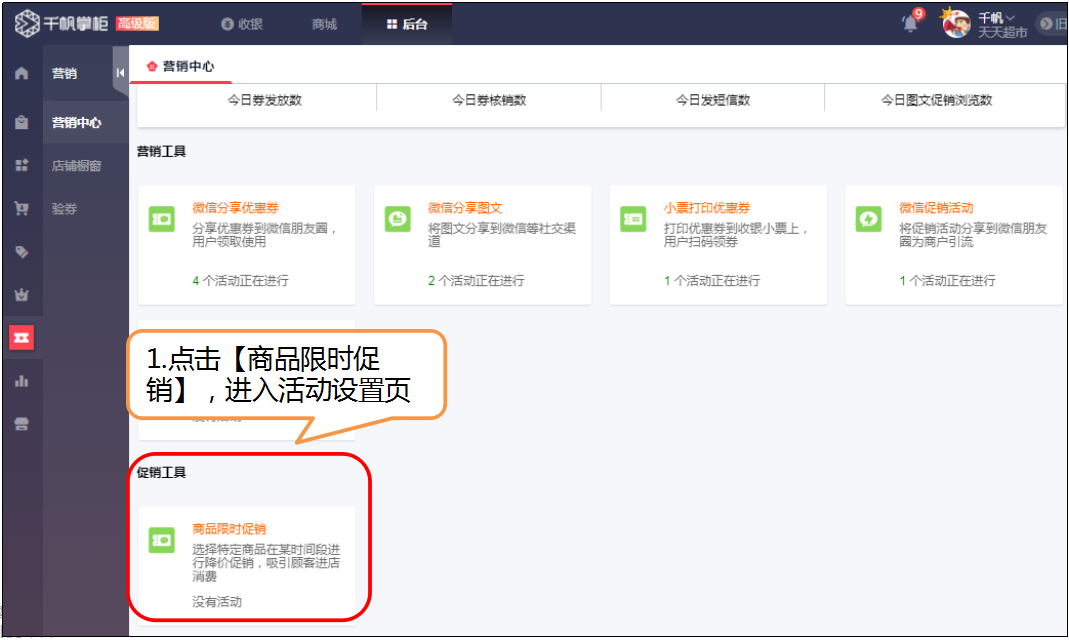The image size is (1069, 640).
Task: Select the home icon in the left sidebar
Action: [22, 72]
